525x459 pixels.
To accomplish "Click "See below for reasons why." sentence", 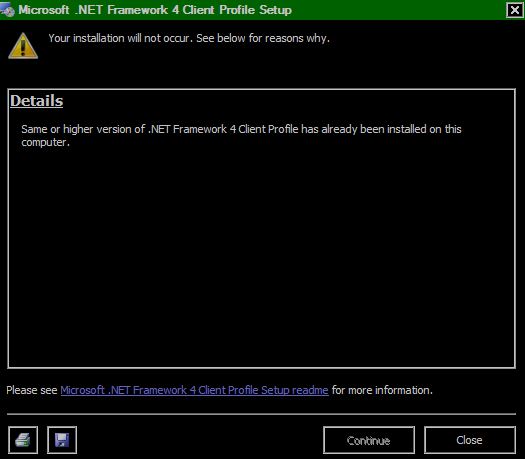I will (263, 38).
